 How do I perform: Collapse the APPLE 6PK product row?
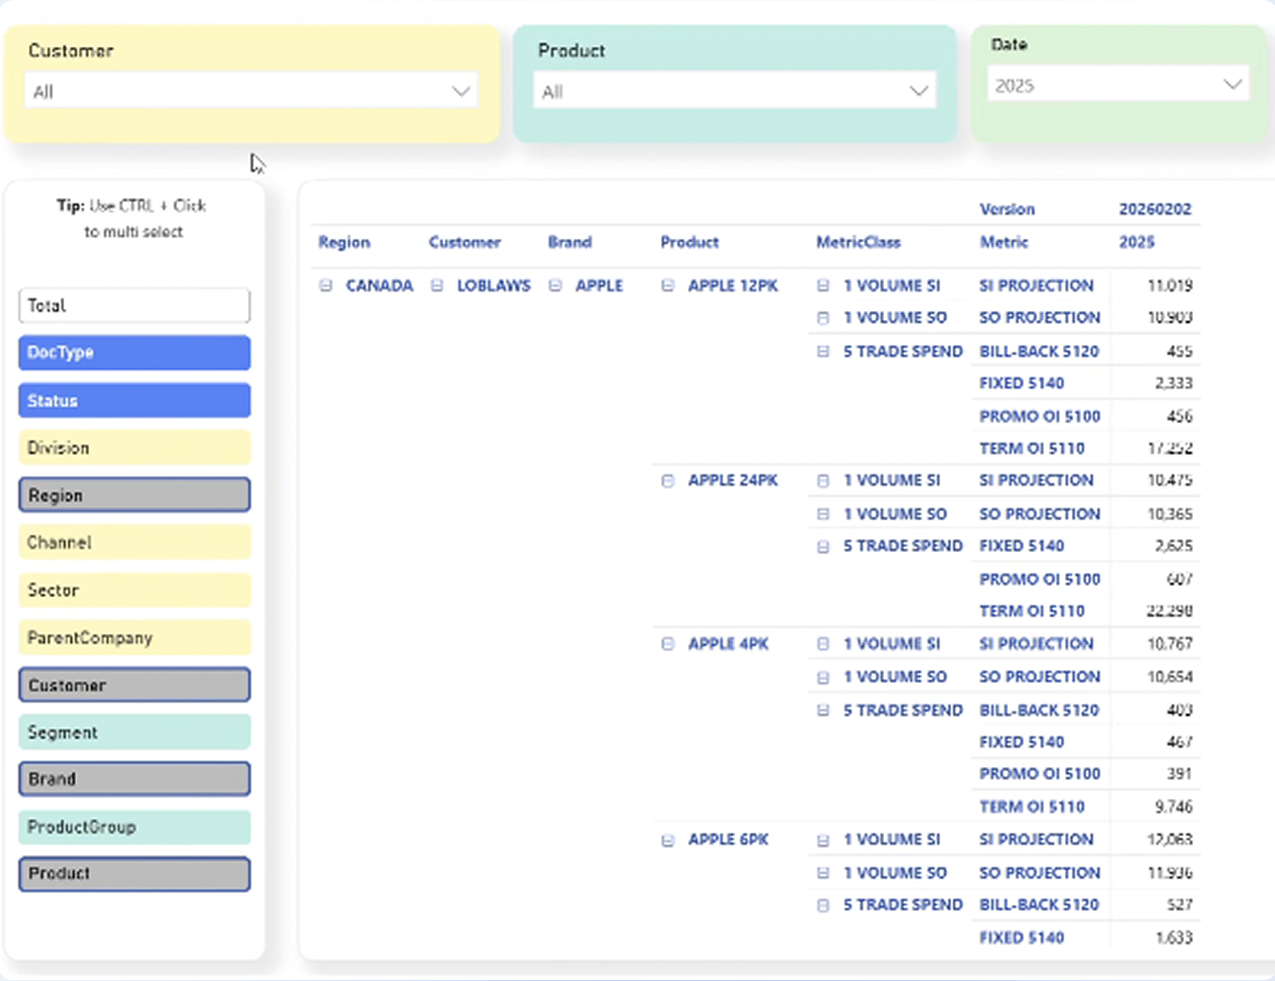click(668, 840)
